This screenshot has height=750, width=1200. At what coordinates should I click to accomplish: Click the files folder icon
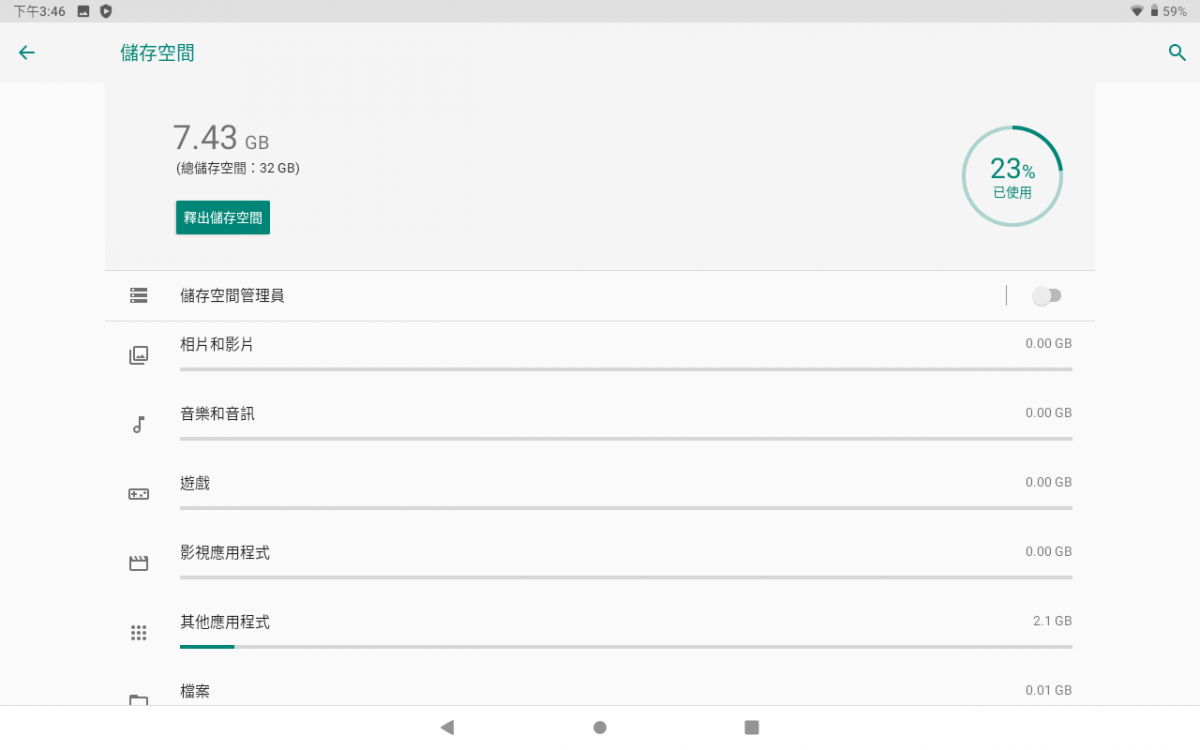(138, 699)
